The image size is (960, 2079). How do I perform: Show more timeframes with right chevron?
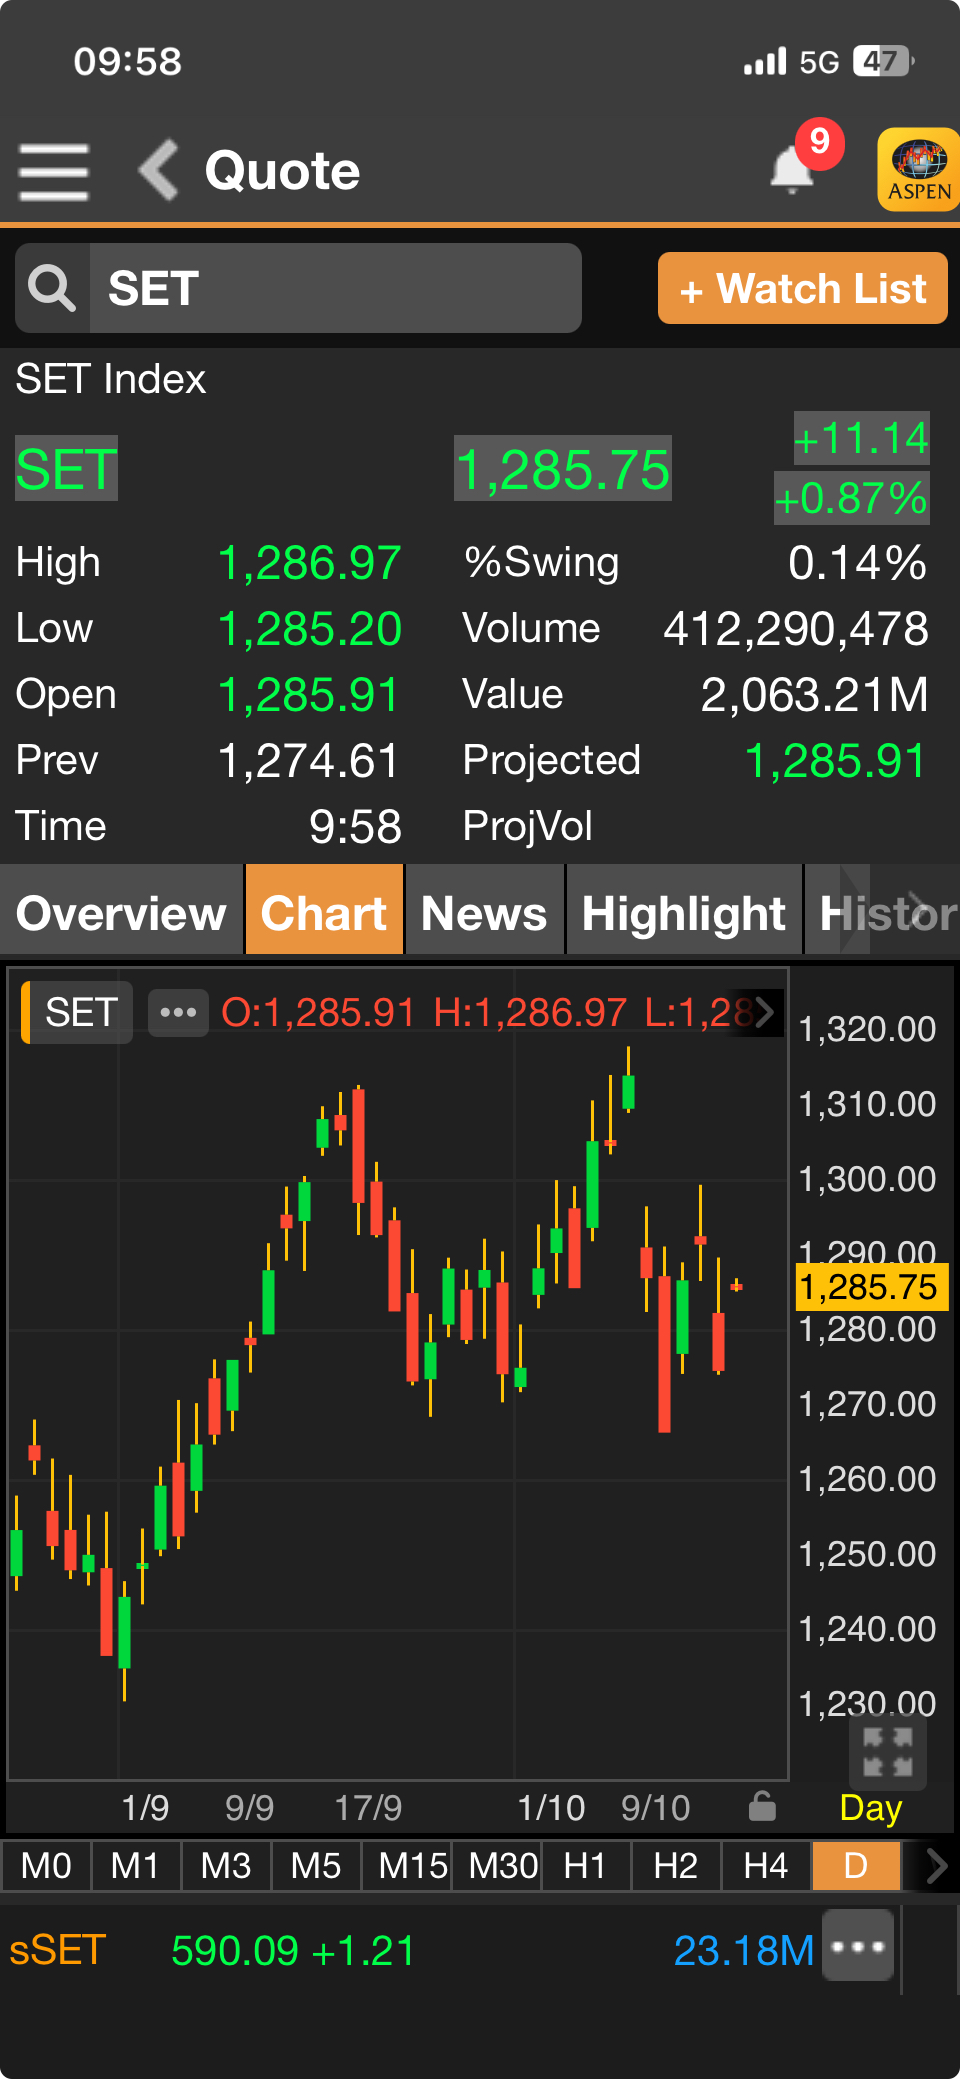(936, 1866)
